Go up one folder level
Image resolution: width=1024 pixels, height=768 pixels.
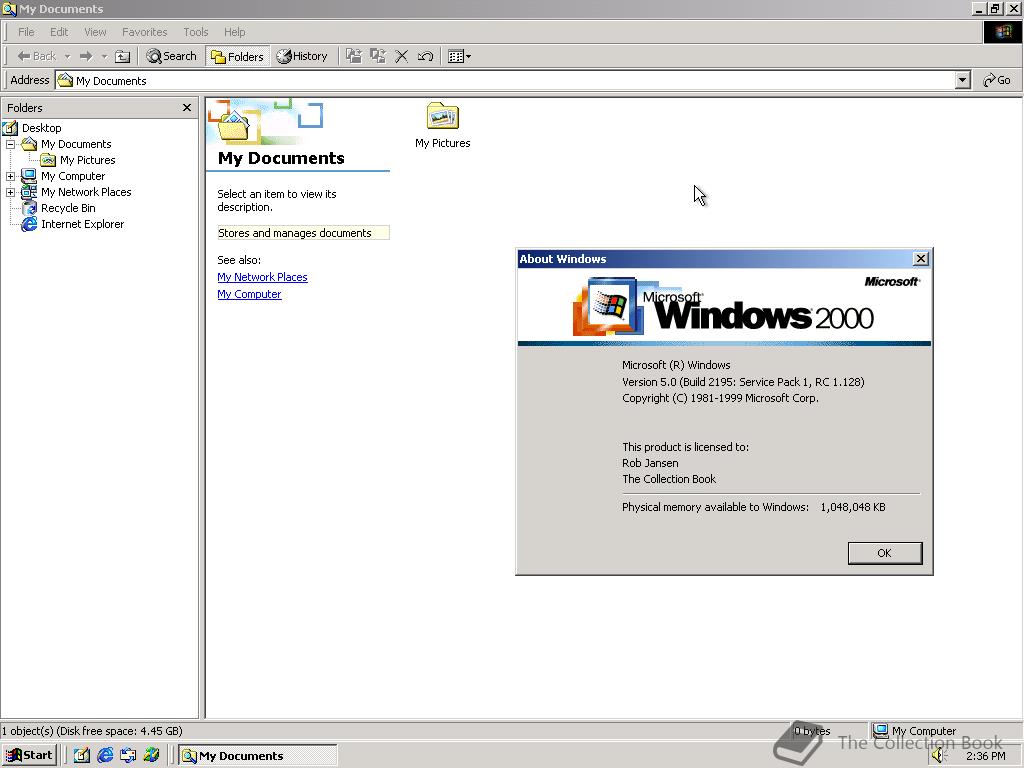point(123,56)
